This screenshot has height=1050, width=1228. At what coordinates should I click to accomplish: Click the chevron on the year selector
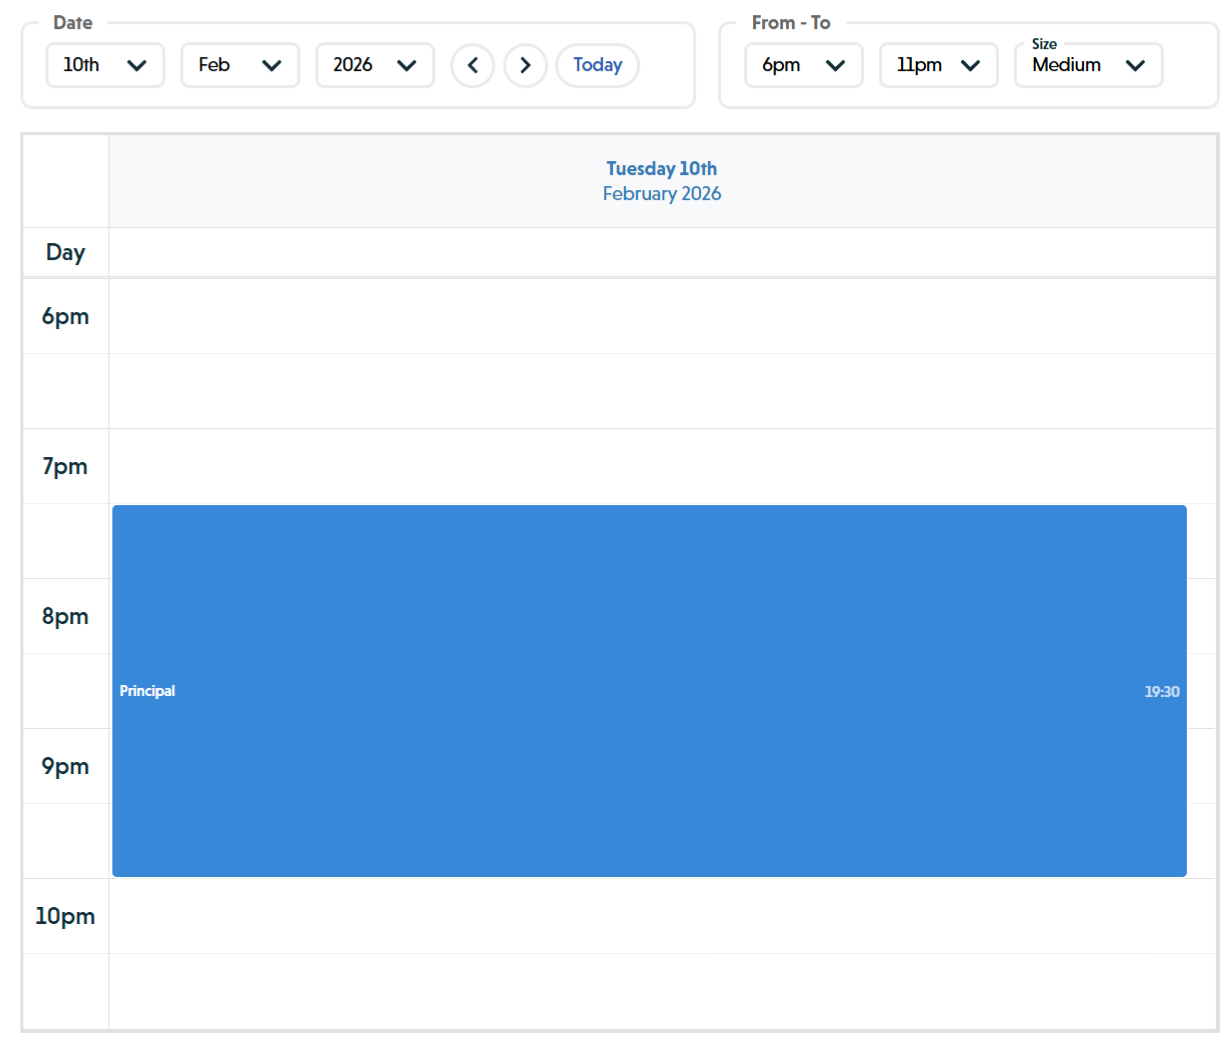click(x=407, y=65)
